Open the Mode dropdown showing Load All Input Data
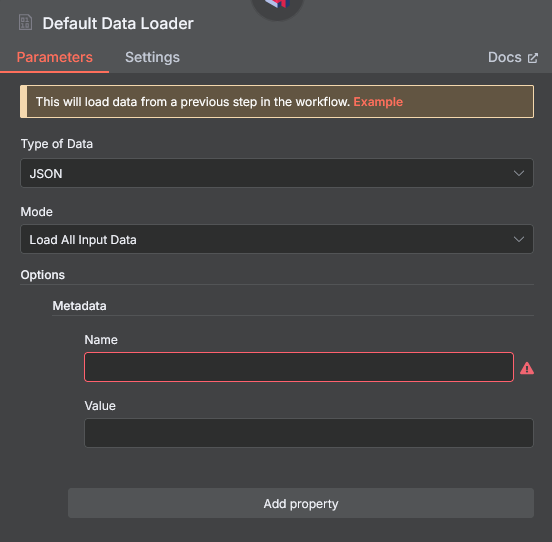This screenshot has width=552, height=542. tap(277, 239)
